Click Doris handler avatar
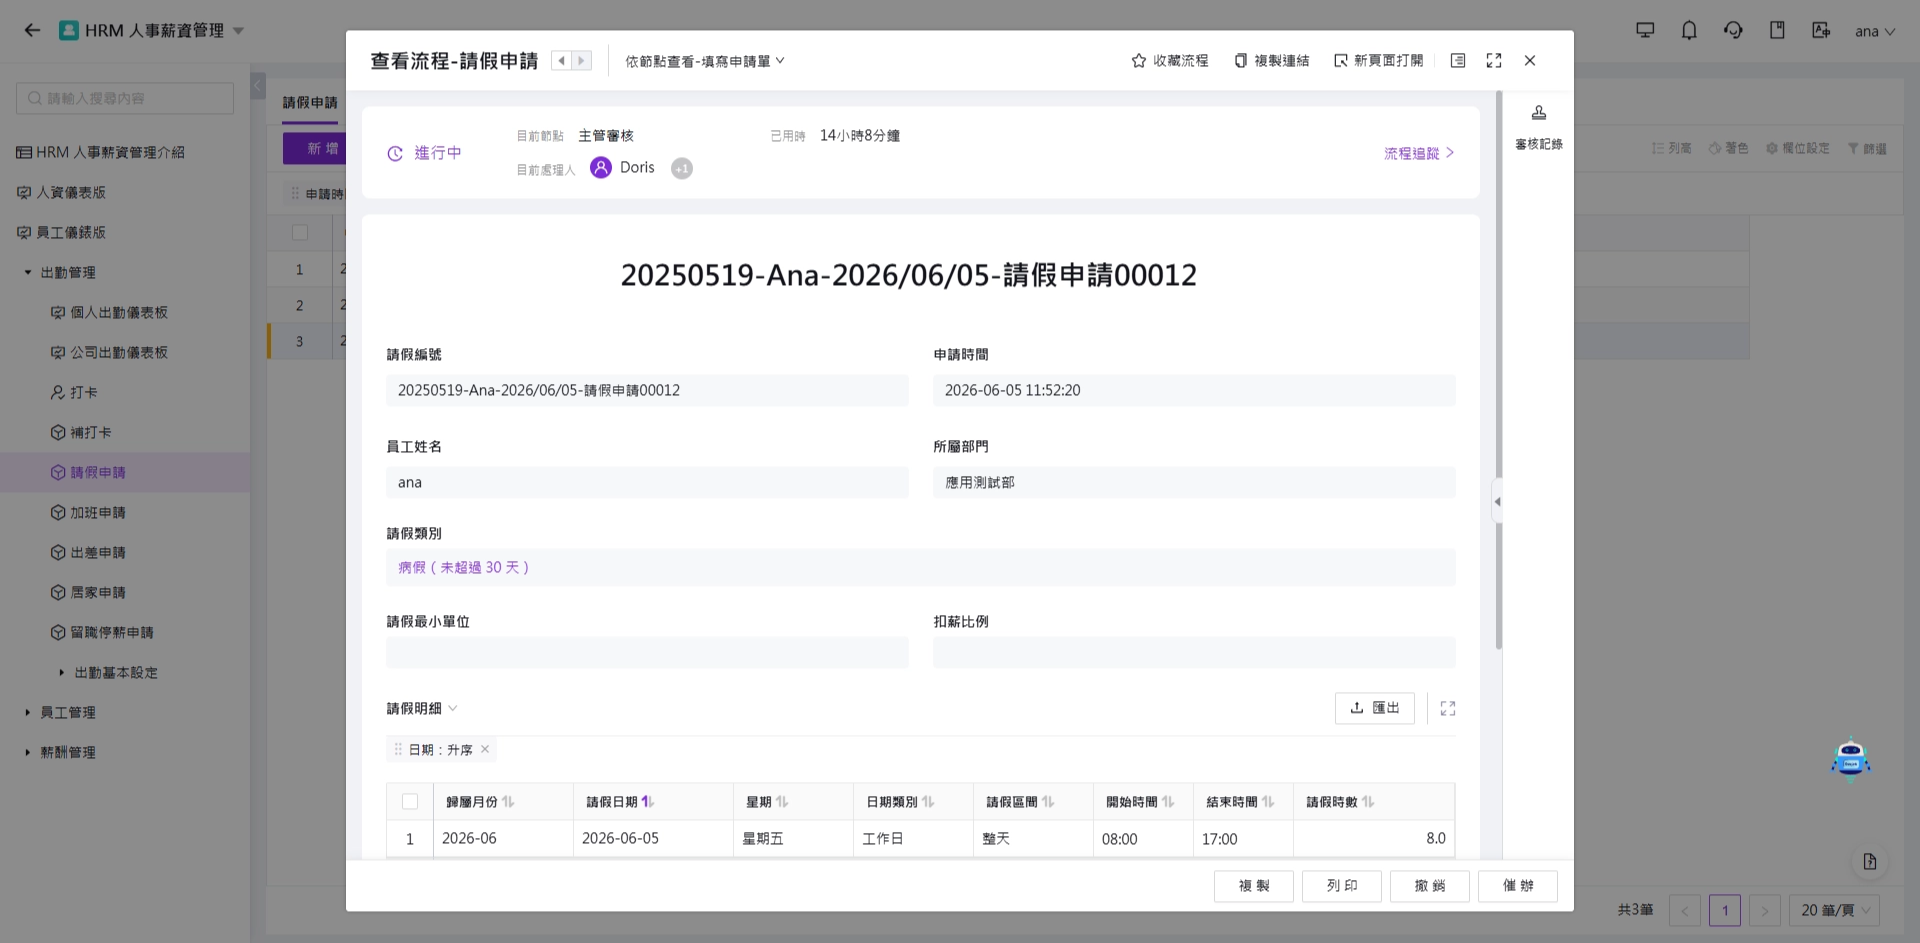1920x943 pixels. (x=601, y=168)
